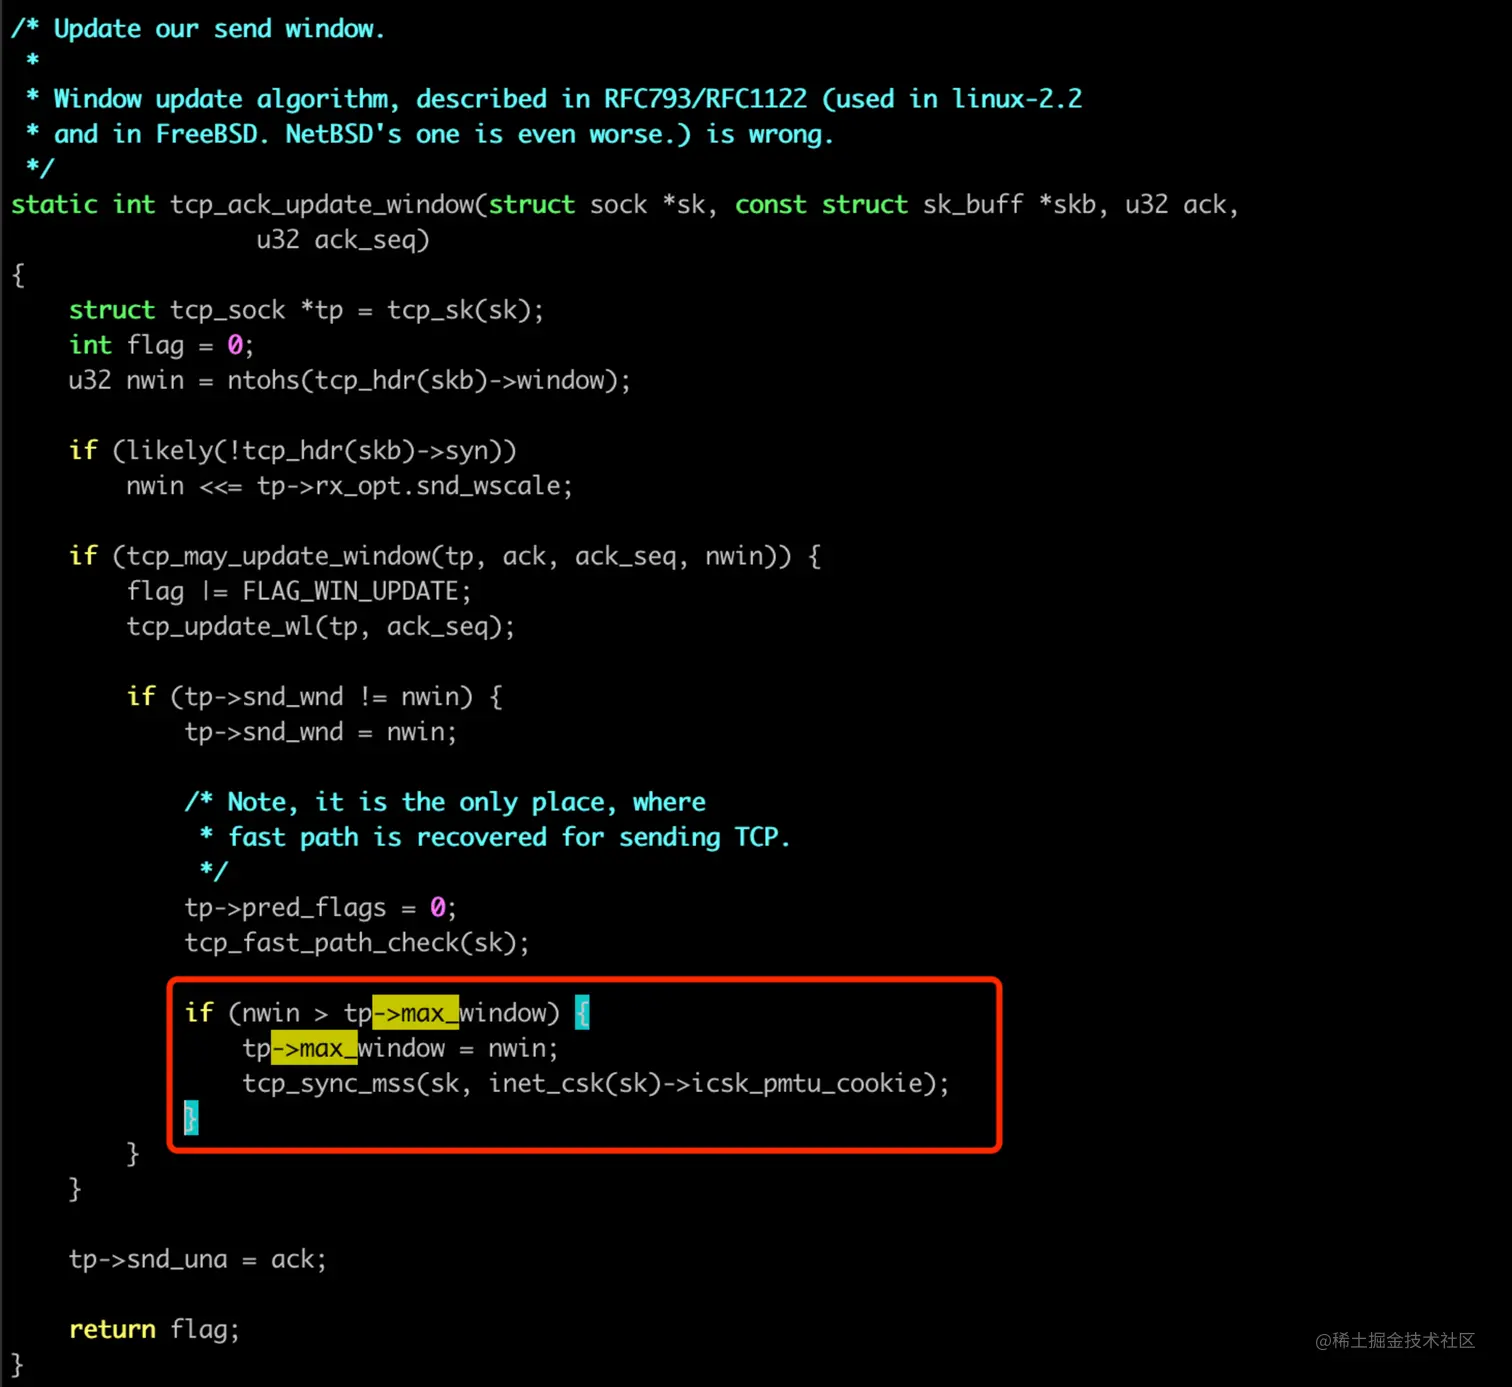Click the 'u32 ack_seq)' parameter line
The image size is (1512, 1387).
(342, 240)
